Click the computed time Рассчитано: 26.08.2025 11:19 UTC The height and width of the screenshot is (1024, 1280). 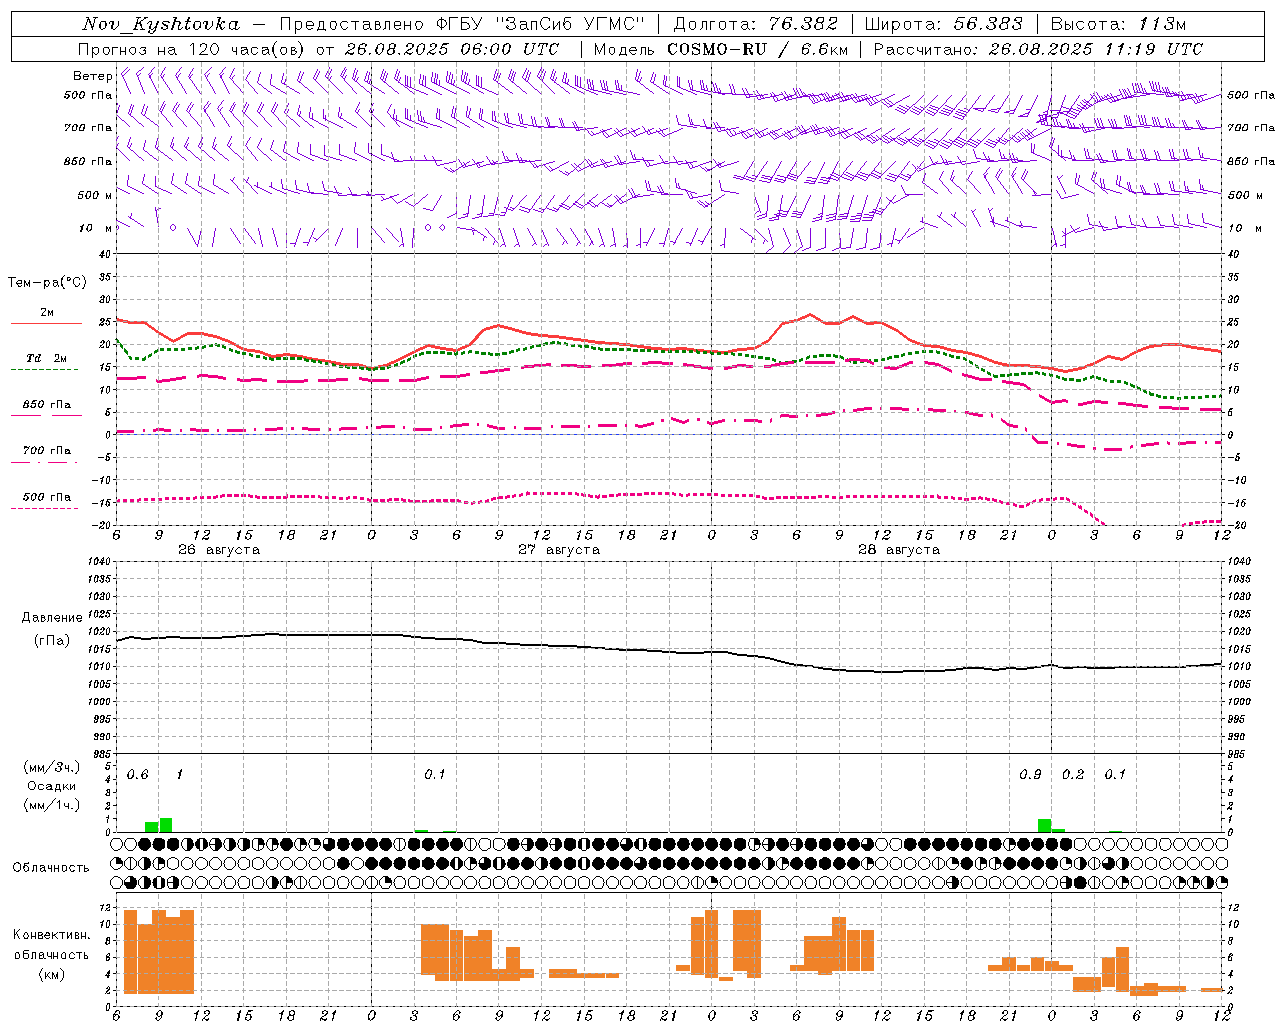tap(1038, 49)
